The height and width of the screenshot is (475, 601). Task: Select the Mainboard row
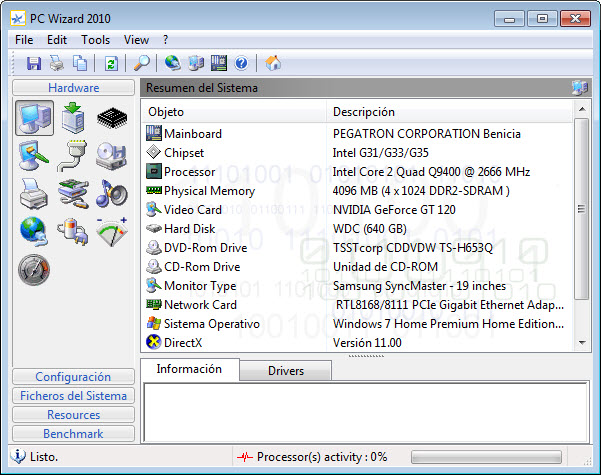click(358, 134)
